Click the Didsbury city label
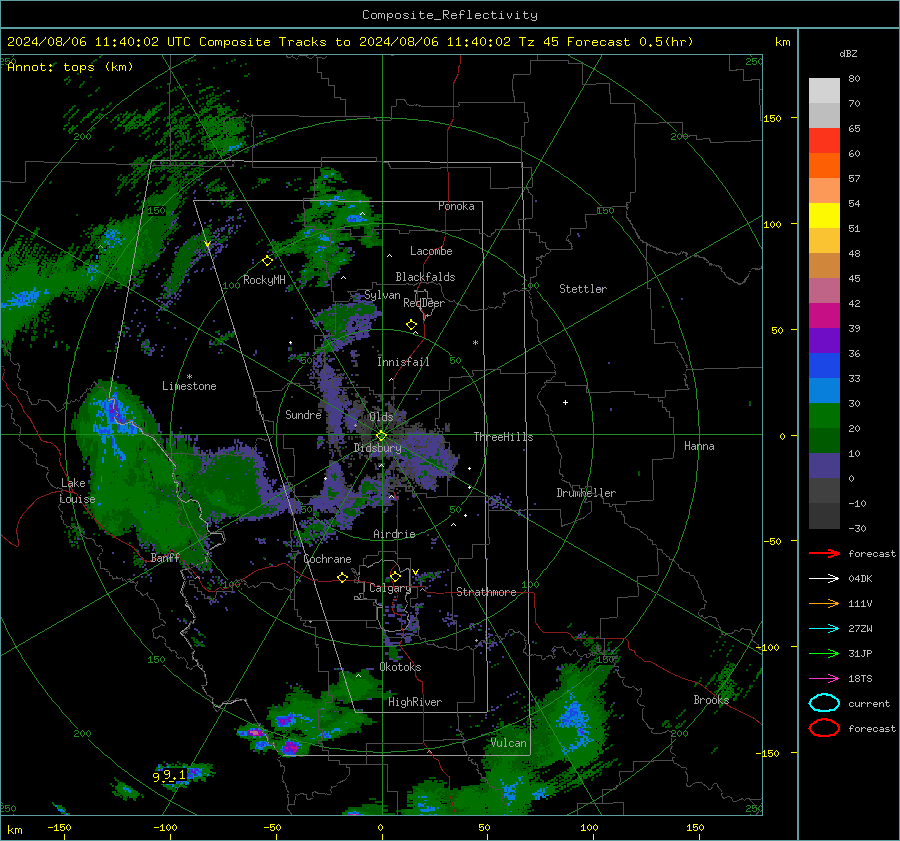 click(377, 448)
